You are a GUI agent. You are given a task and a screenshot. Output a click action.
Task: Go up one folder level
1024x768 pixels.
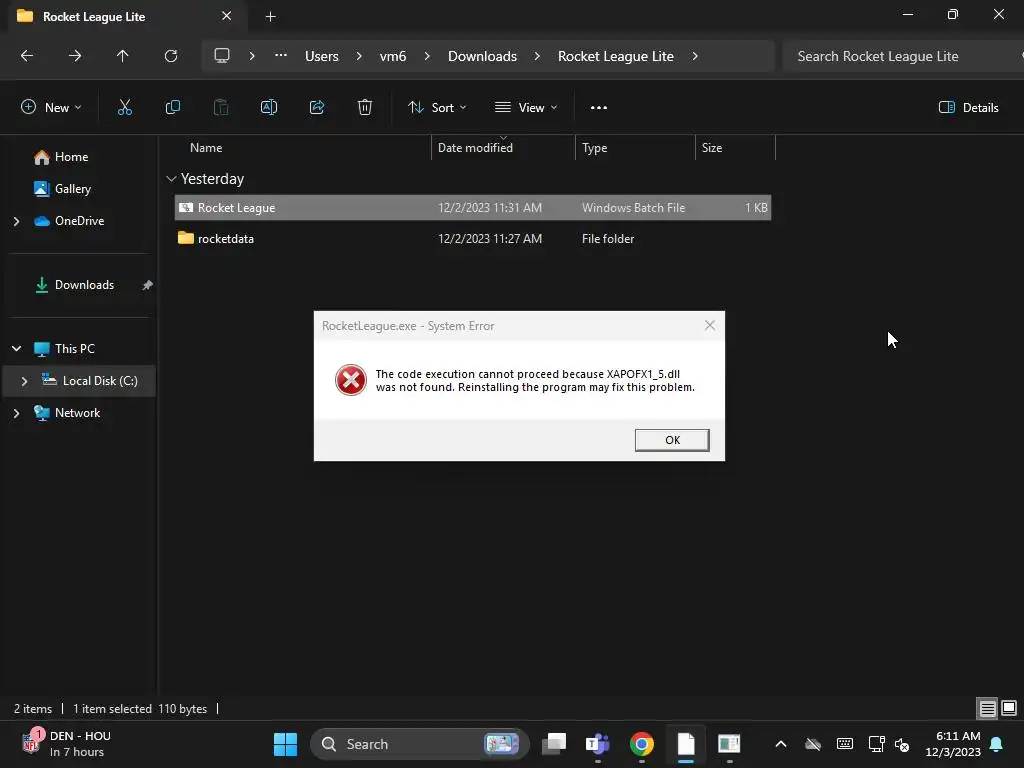[x=122, y=56]
